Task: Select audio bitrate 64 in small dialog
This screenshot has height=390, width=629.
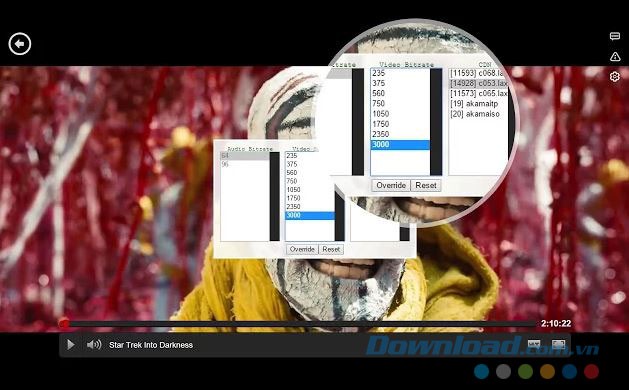Action: (x=245, y=156)
